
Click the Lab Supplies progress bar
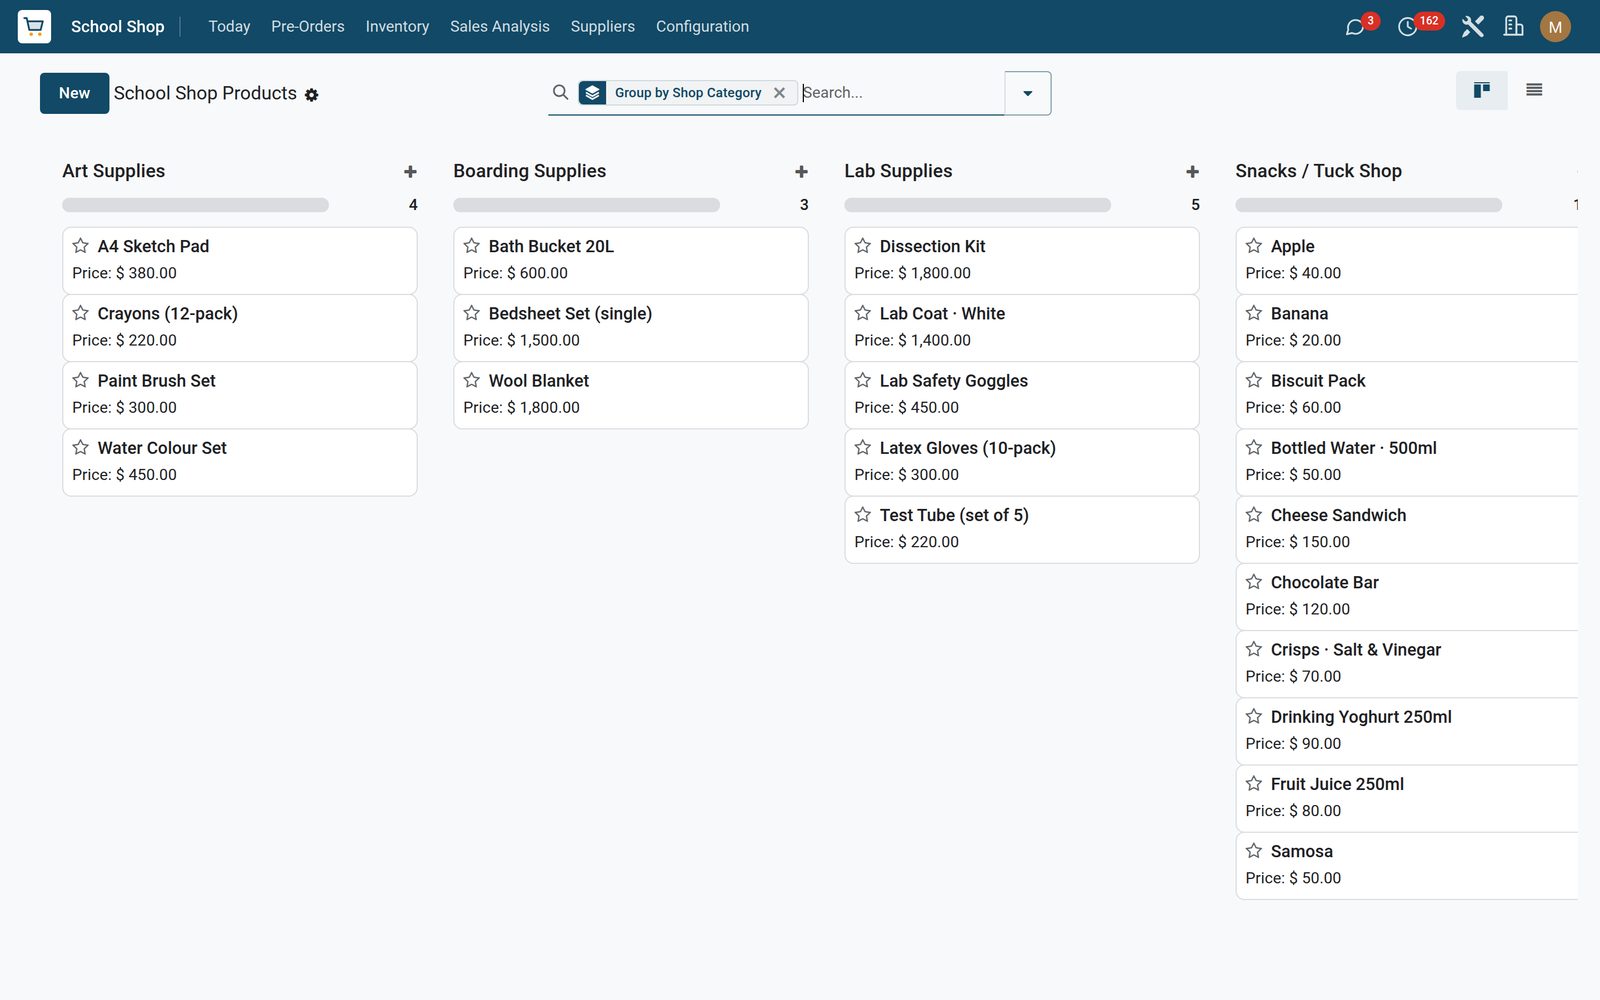[977, 205]
